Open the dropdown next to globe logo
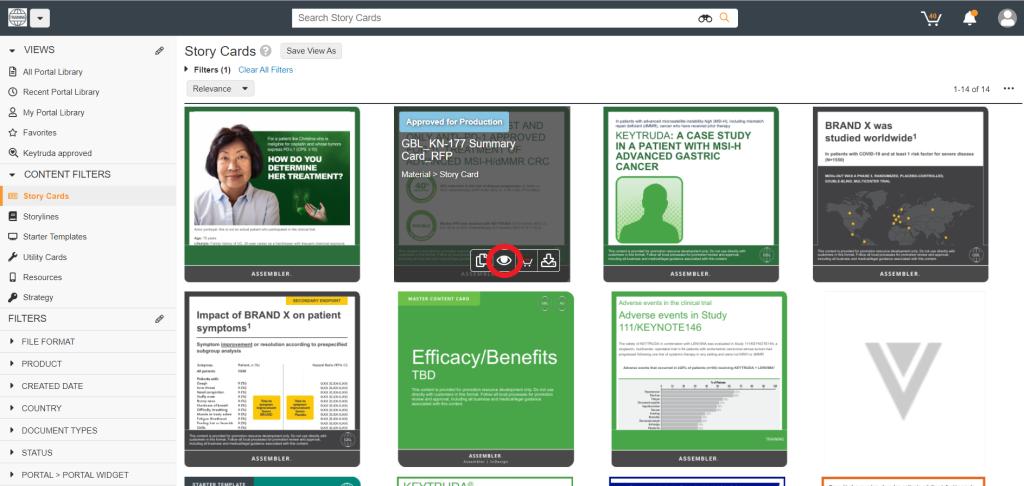 (39, 18)
